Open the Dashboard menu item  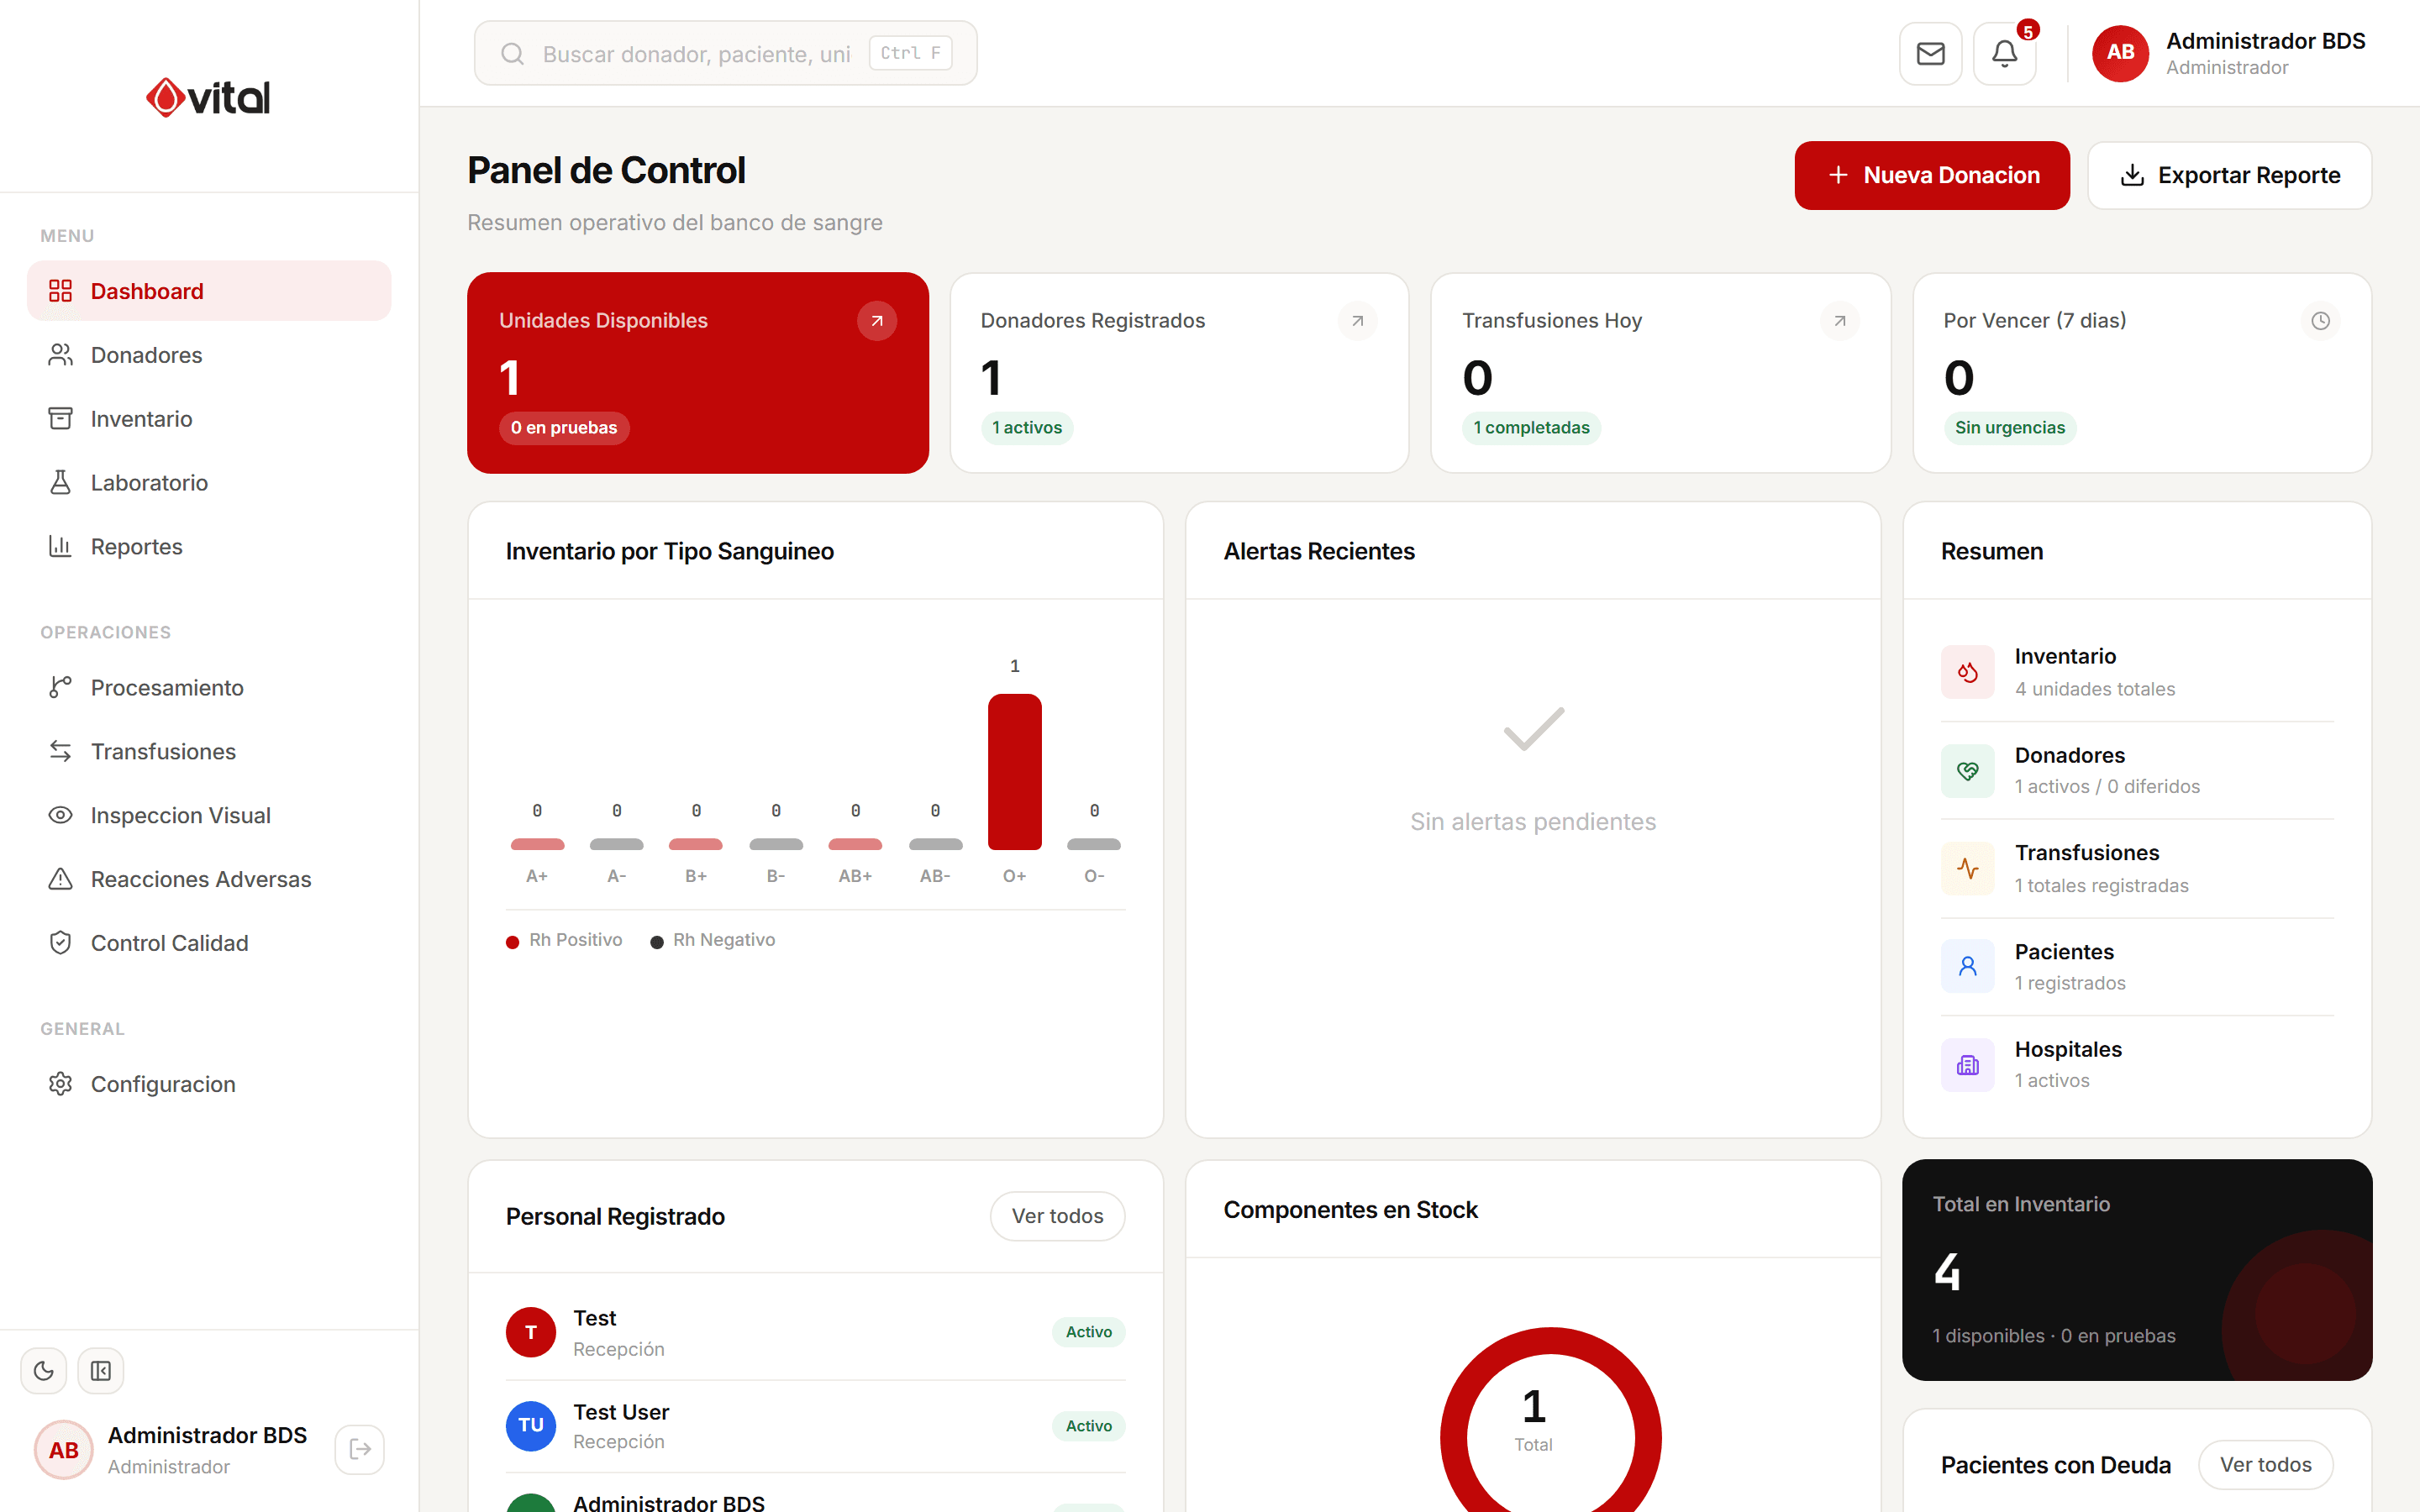209,291
